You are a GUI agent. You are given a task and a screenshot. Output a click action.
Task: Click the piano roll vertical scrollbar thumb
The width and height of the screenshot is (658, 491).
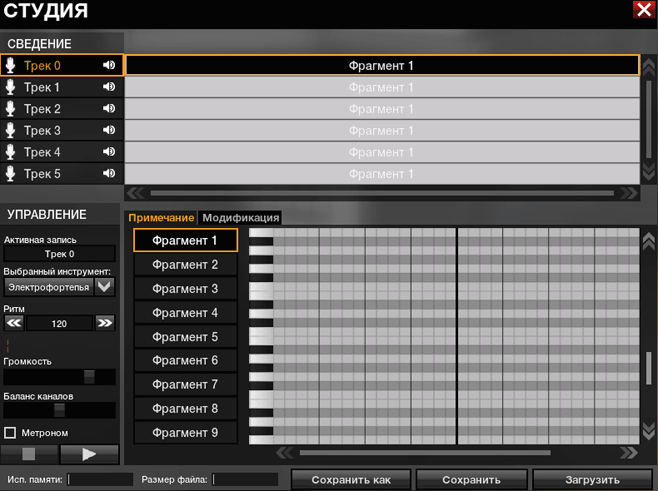(649, 368)
